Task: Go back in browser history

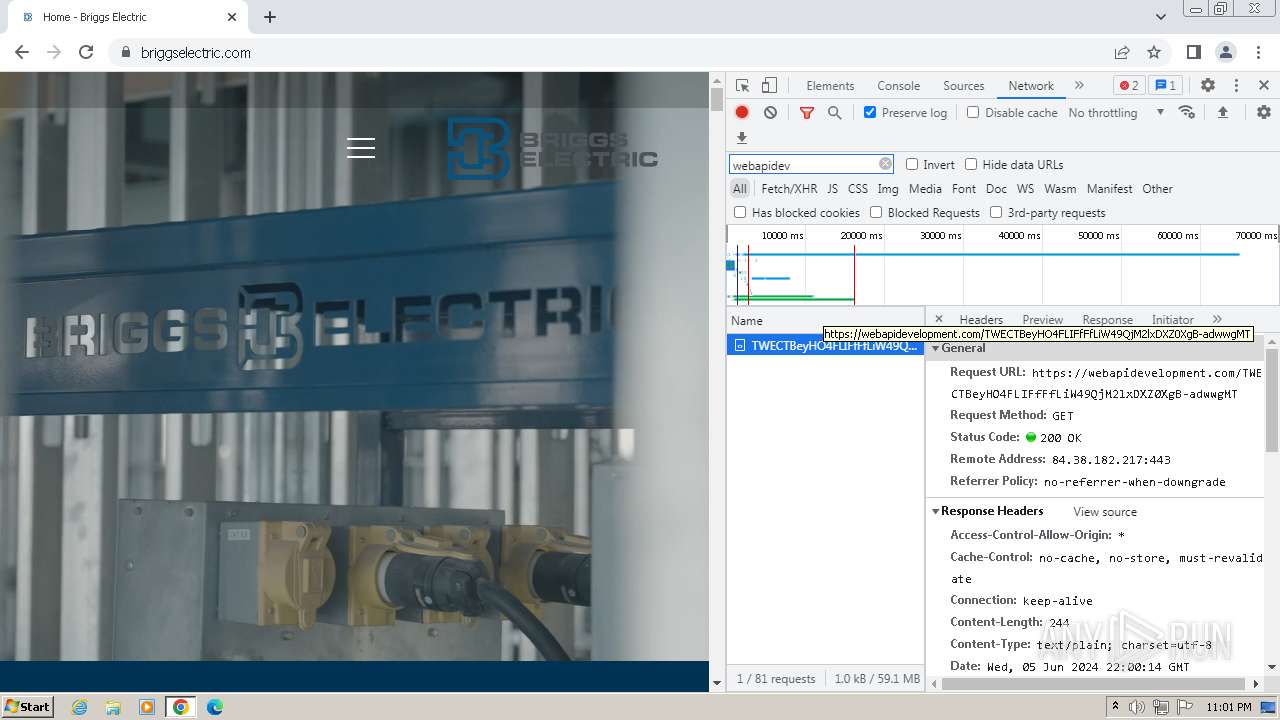Action: (22, 52)
